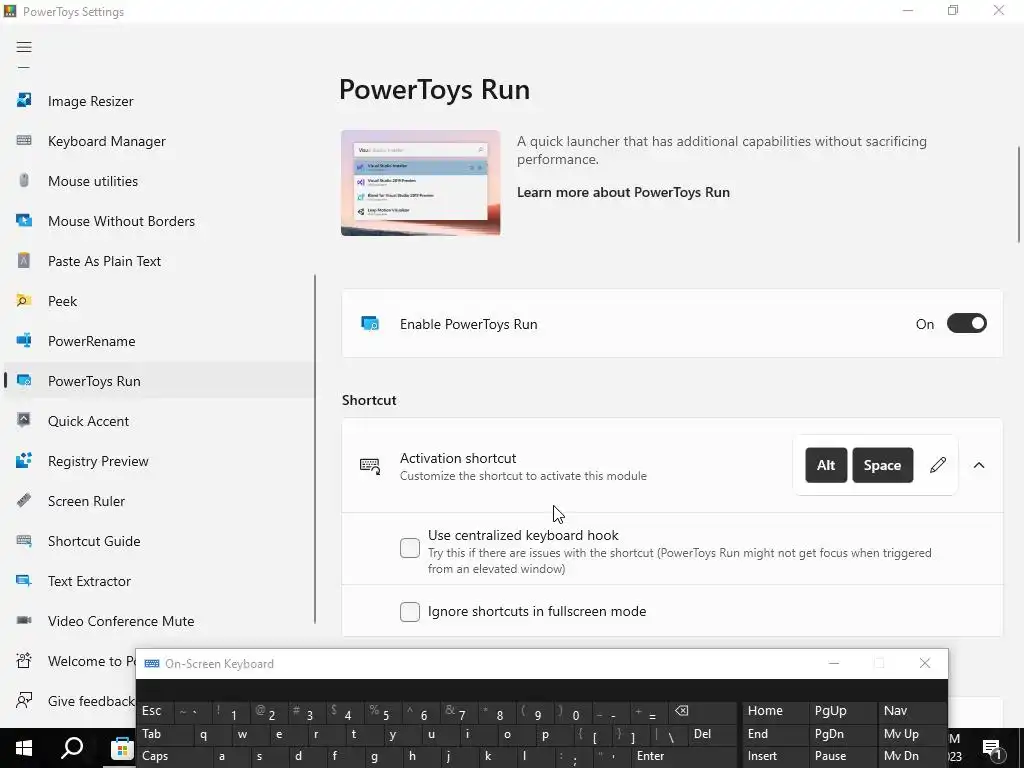Click the "Shortcut" section heading
This screenshot has width=1024, height=768.
[369, 400]
